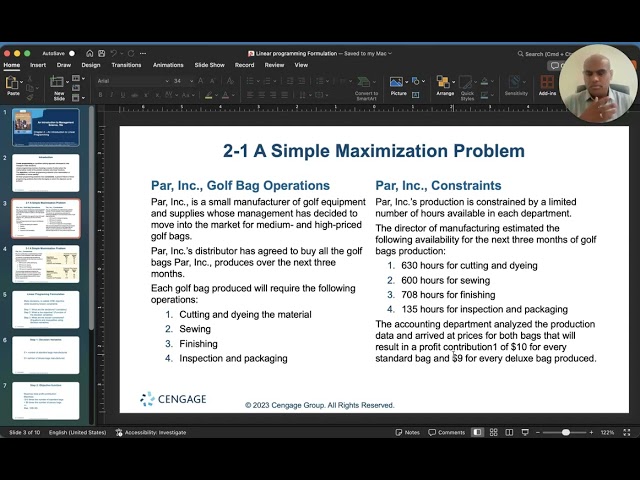Image resolution: width=640 pixels, height=480 pixels.
Task: Redo the last action
Action: coord(131,53)
